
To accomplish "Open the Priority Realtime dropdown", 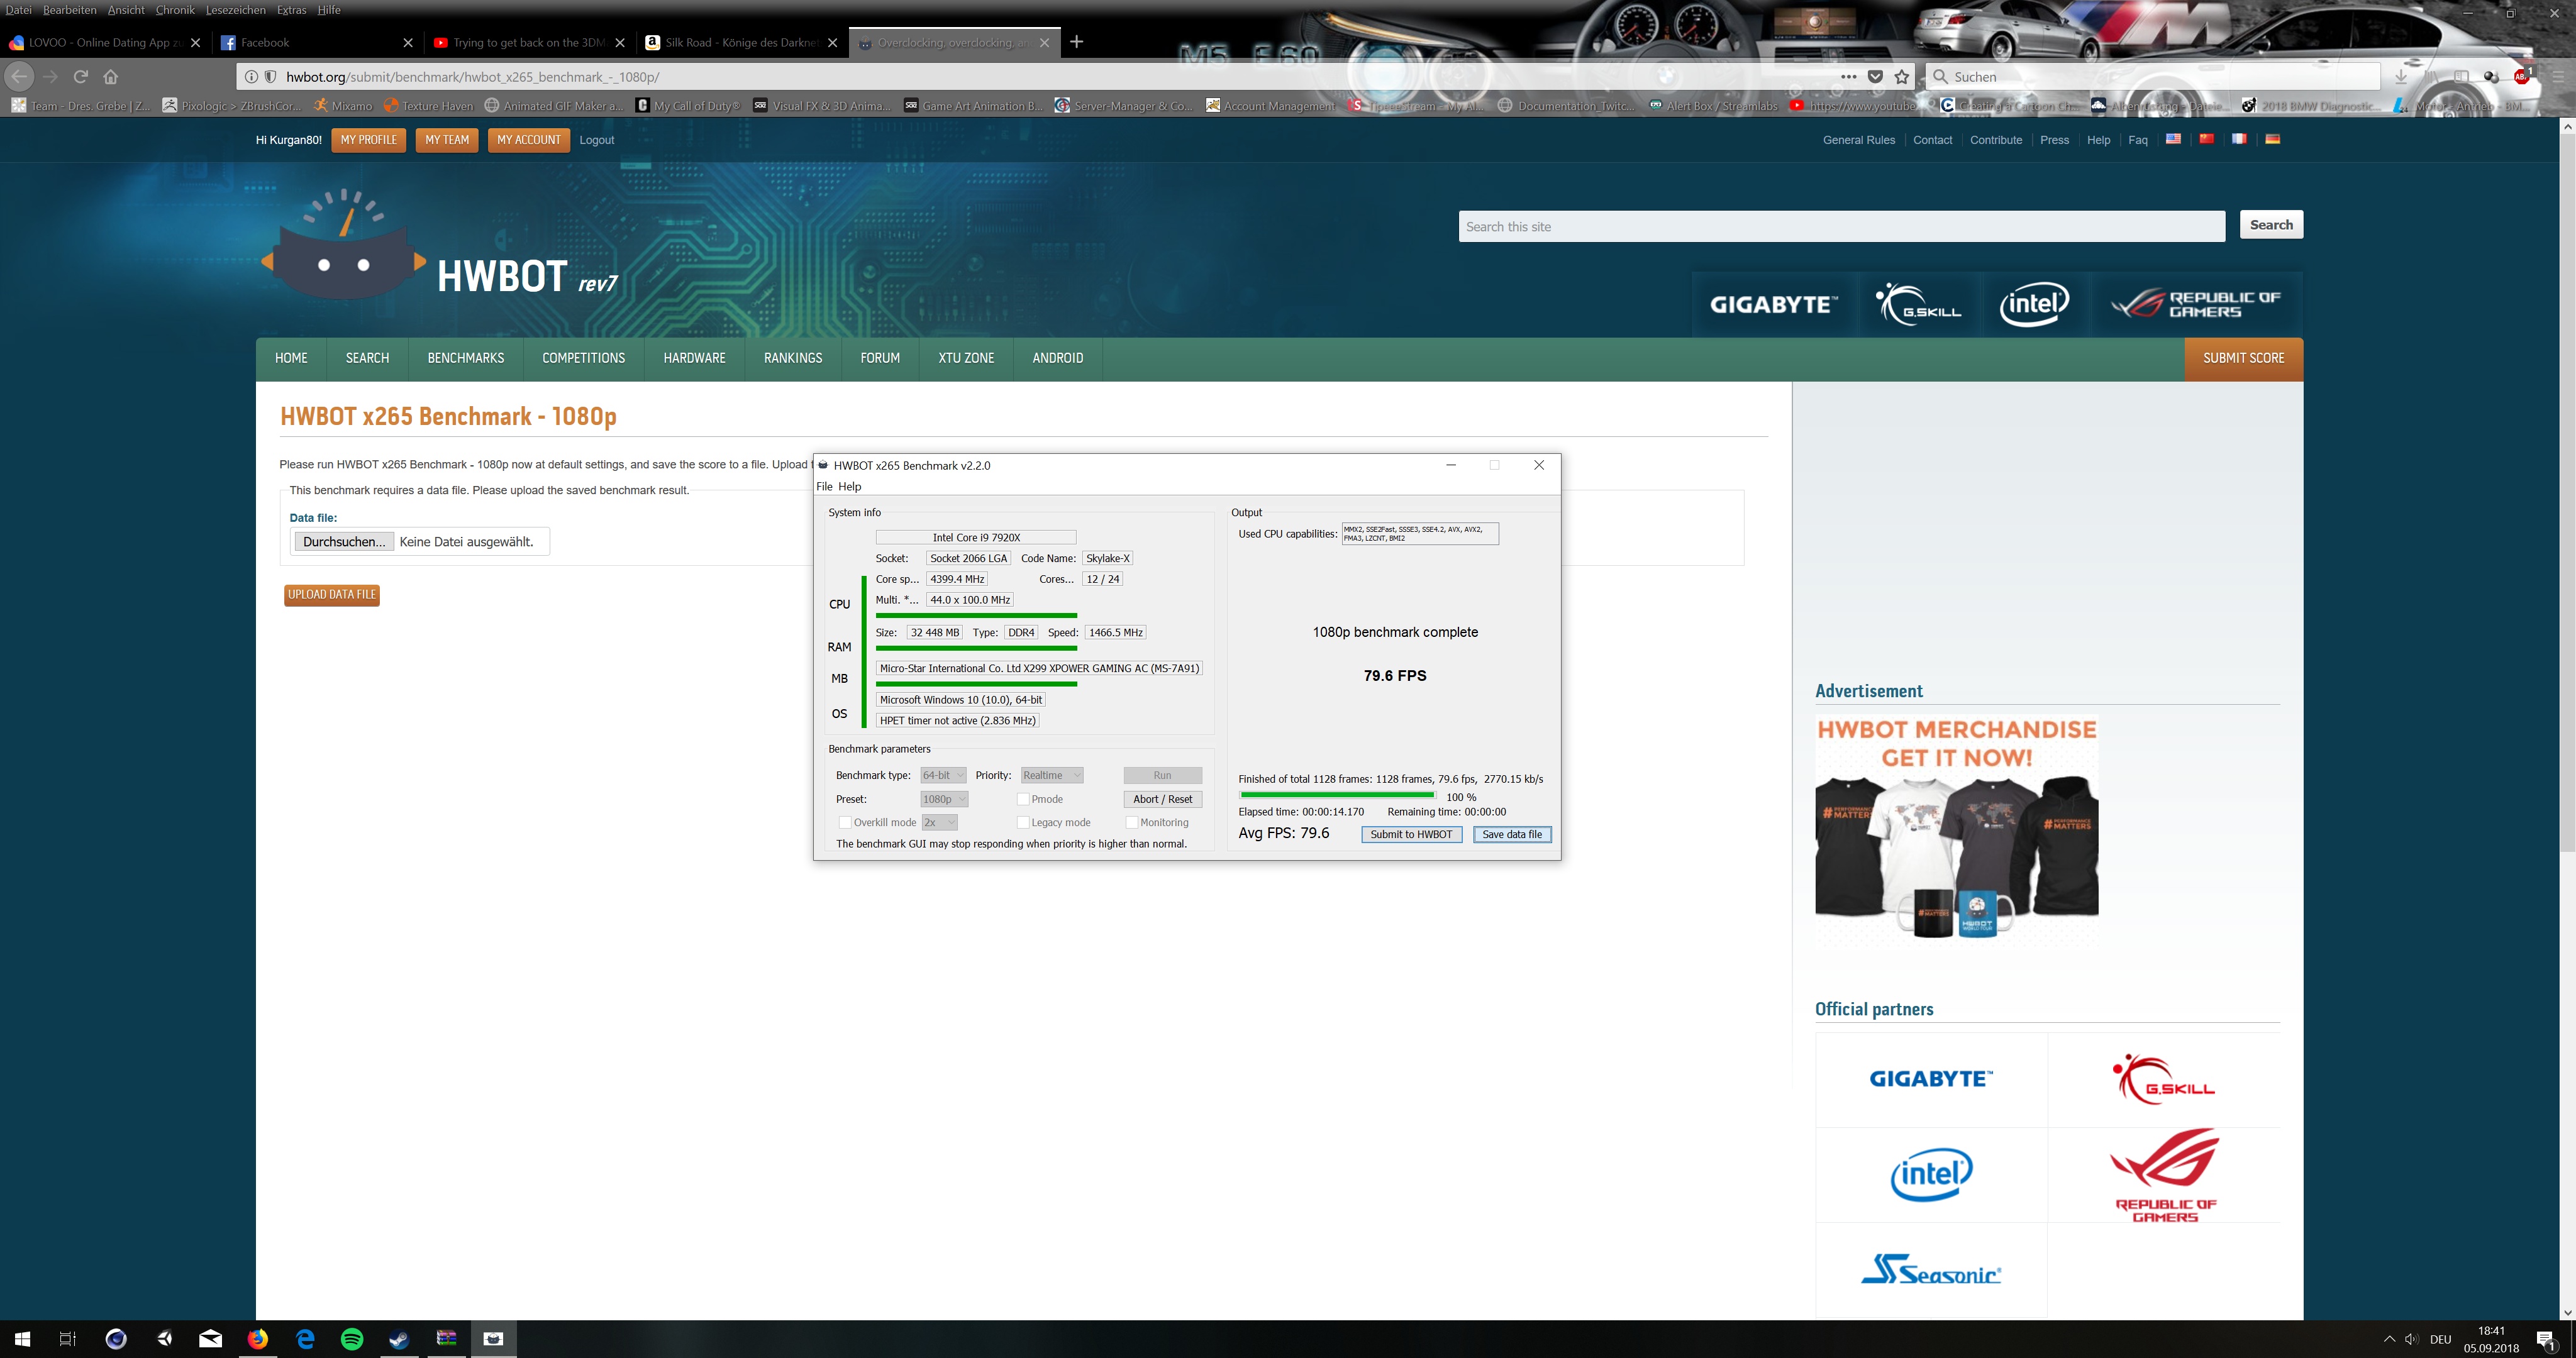I will pyautogui.click(x=1051, y=775).
